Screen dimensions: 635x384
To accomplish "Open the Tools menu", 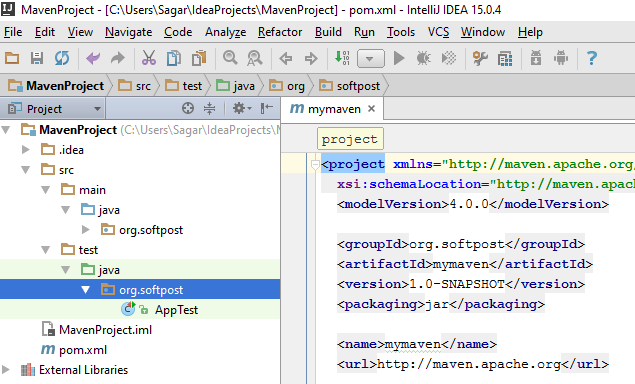I will pos(401,32).
